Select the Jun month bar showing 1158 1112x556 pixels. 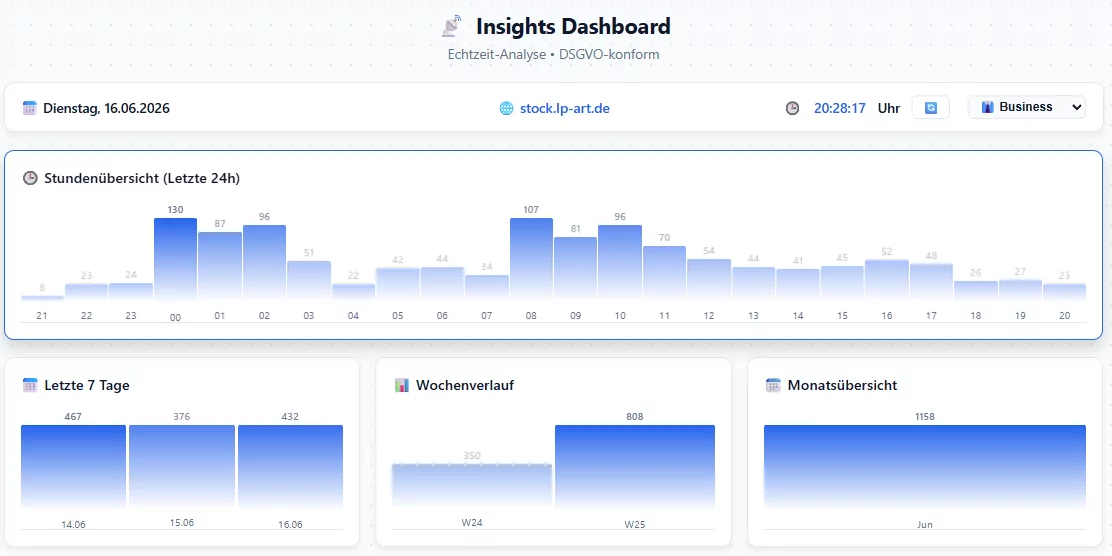coord(925,467)
